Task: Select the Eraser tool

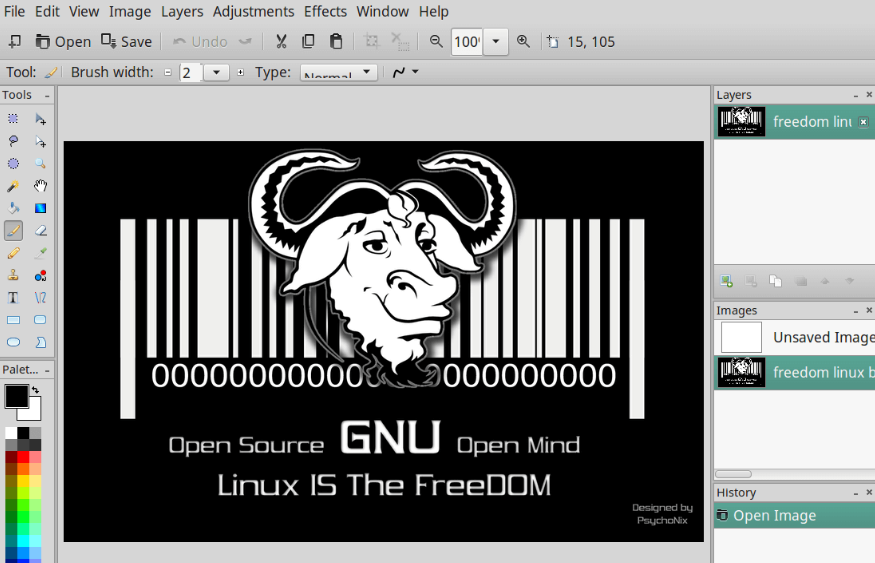Action: [x=40, y=230]
